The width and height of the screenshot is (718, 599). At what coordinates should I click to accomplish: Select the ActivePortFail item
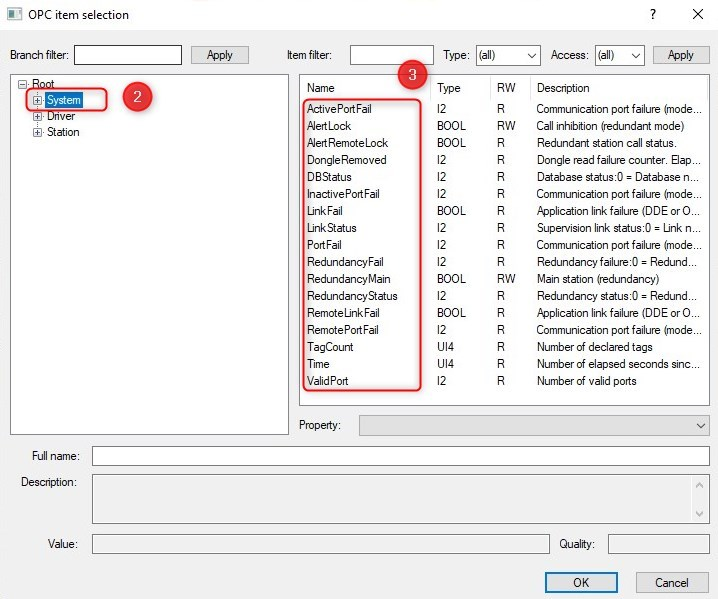(x=339, y=109)
